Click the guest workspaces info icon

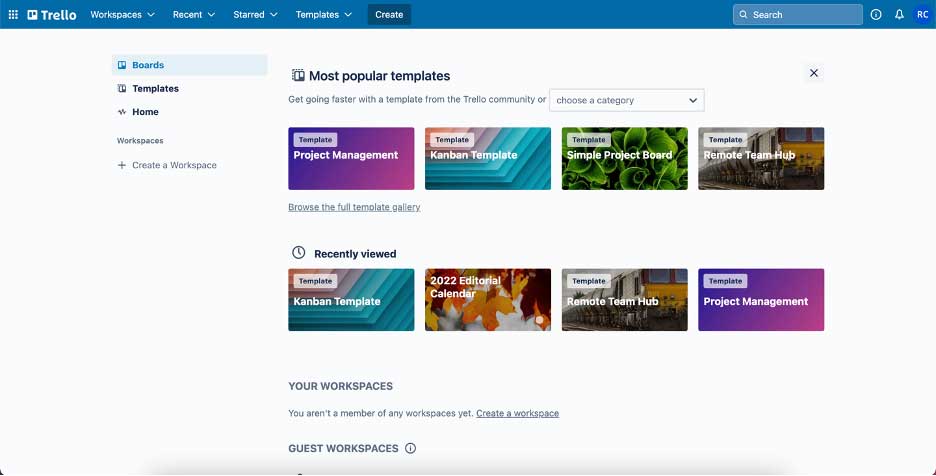point(410,448)
